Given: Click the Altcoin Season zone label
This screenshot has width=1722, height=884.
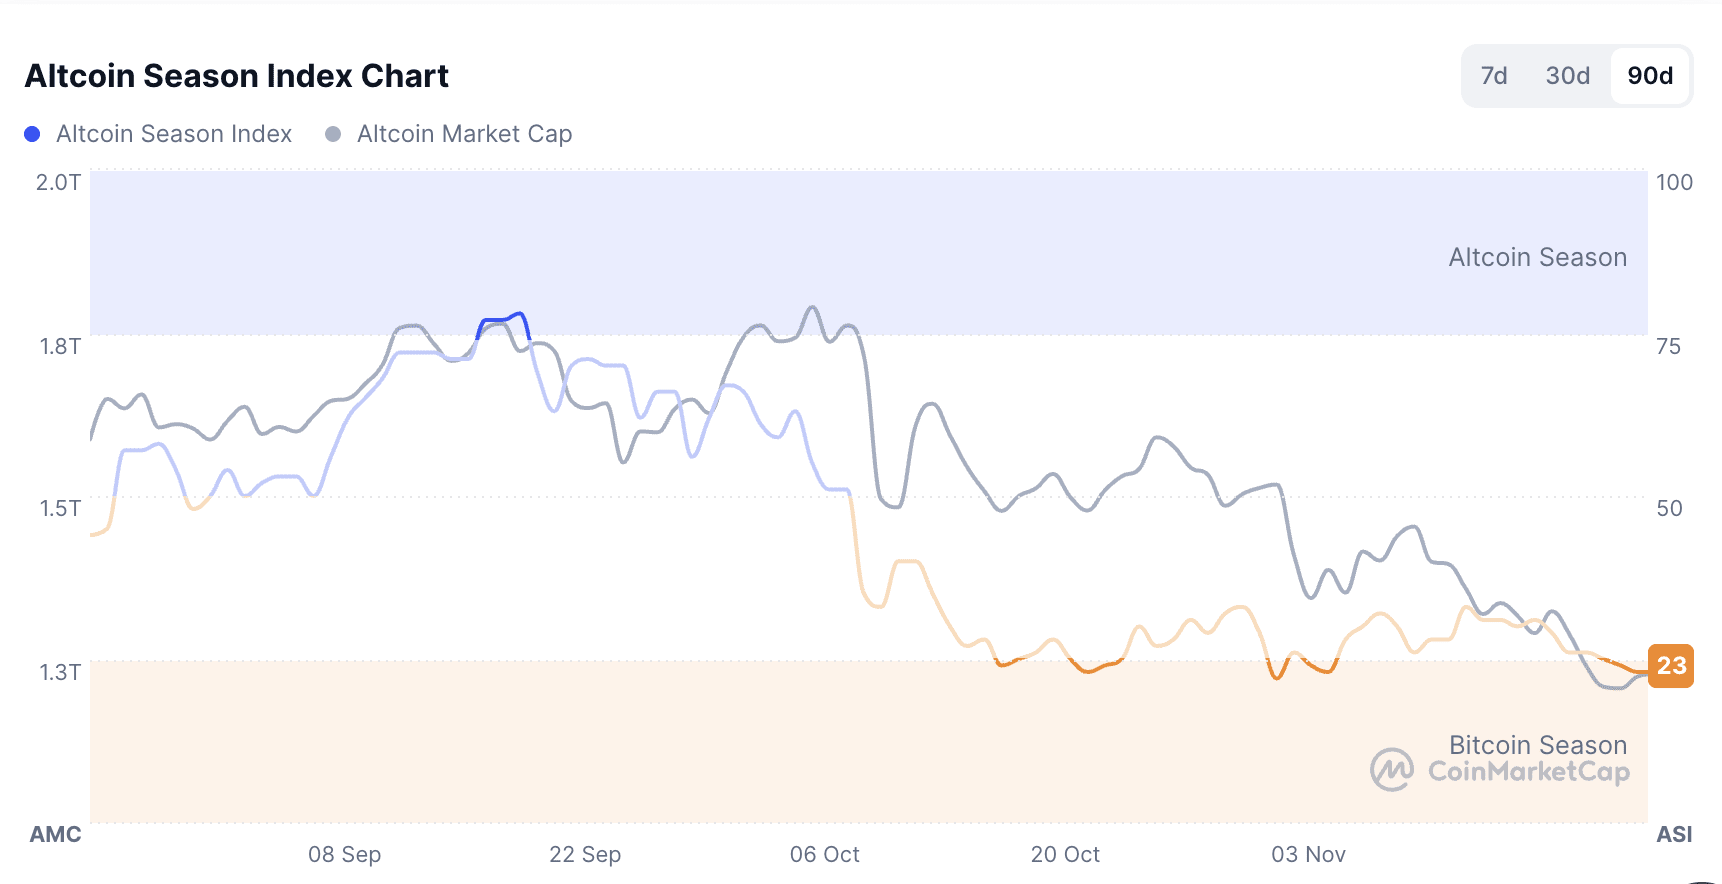Looking at the screenshot, I should pos(1537,258).
